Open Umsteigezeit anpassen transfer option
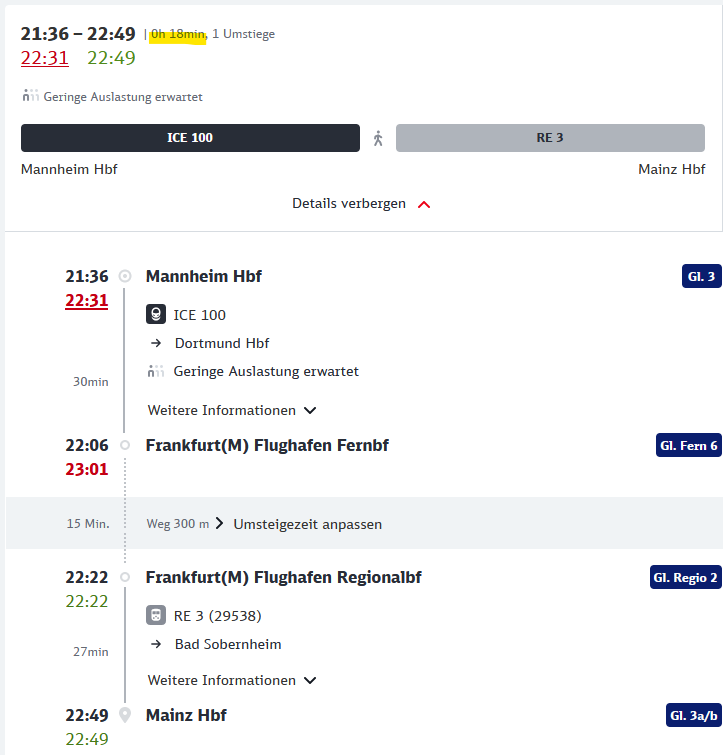 [307, 524]
